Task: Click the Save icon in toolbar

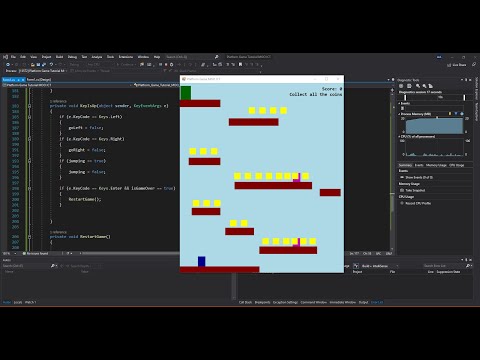Action: pyautogui.click(x=39, y=65)
